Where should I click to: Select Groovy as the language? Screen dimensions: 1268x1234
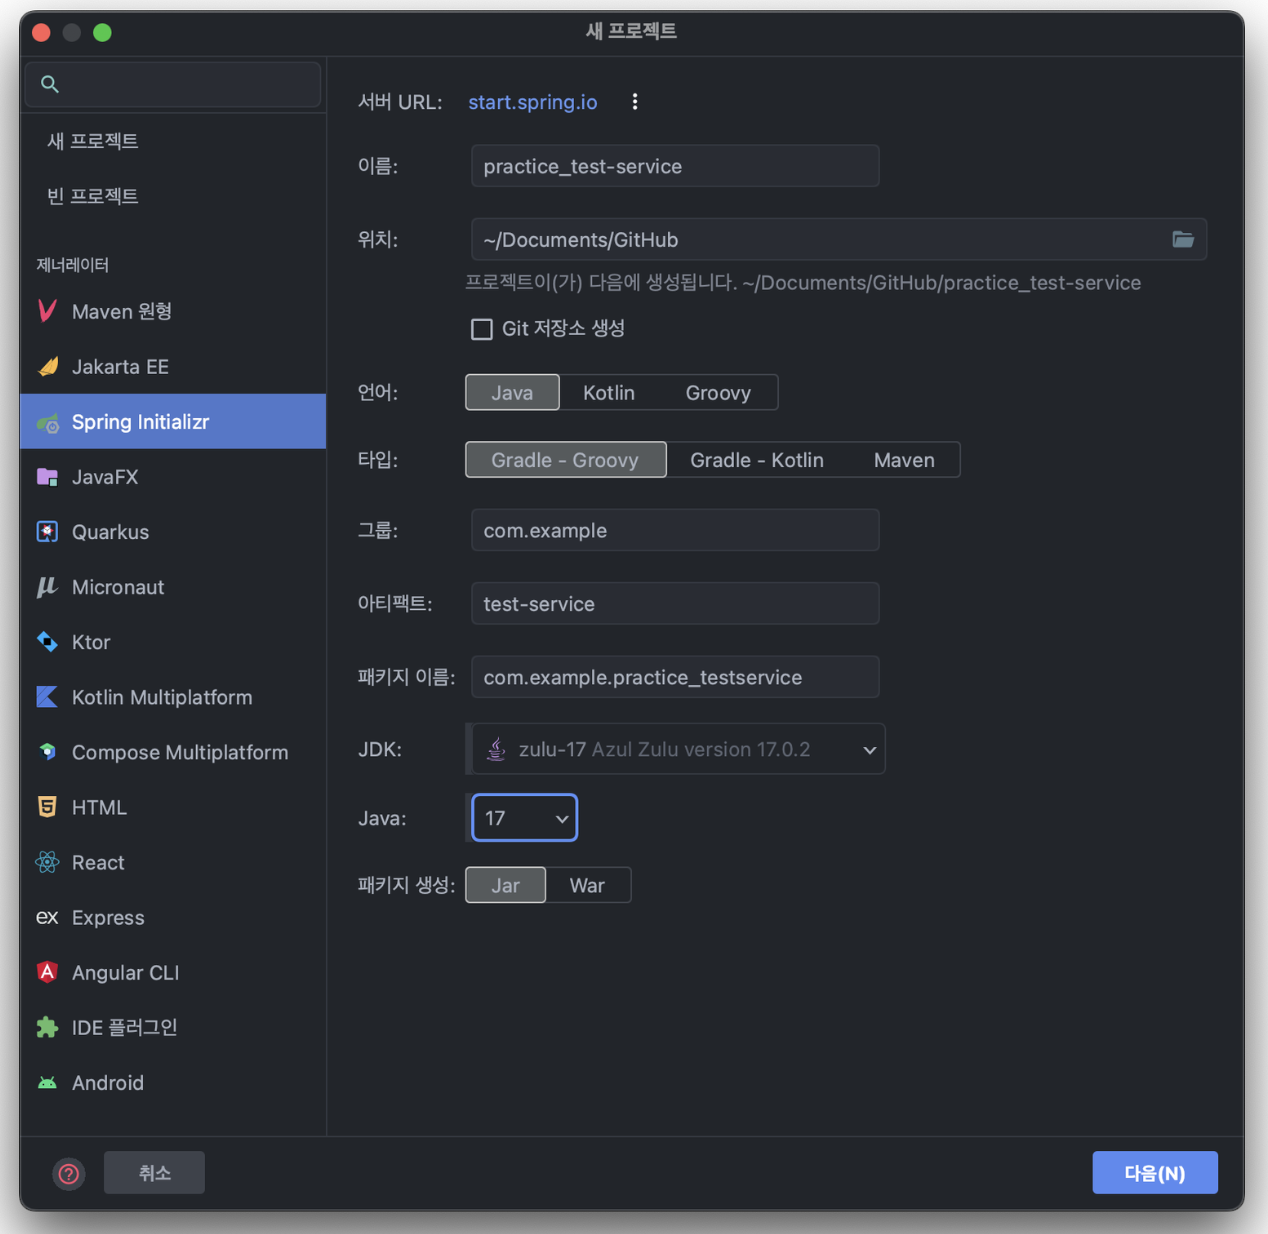click(x=718, y=392)
